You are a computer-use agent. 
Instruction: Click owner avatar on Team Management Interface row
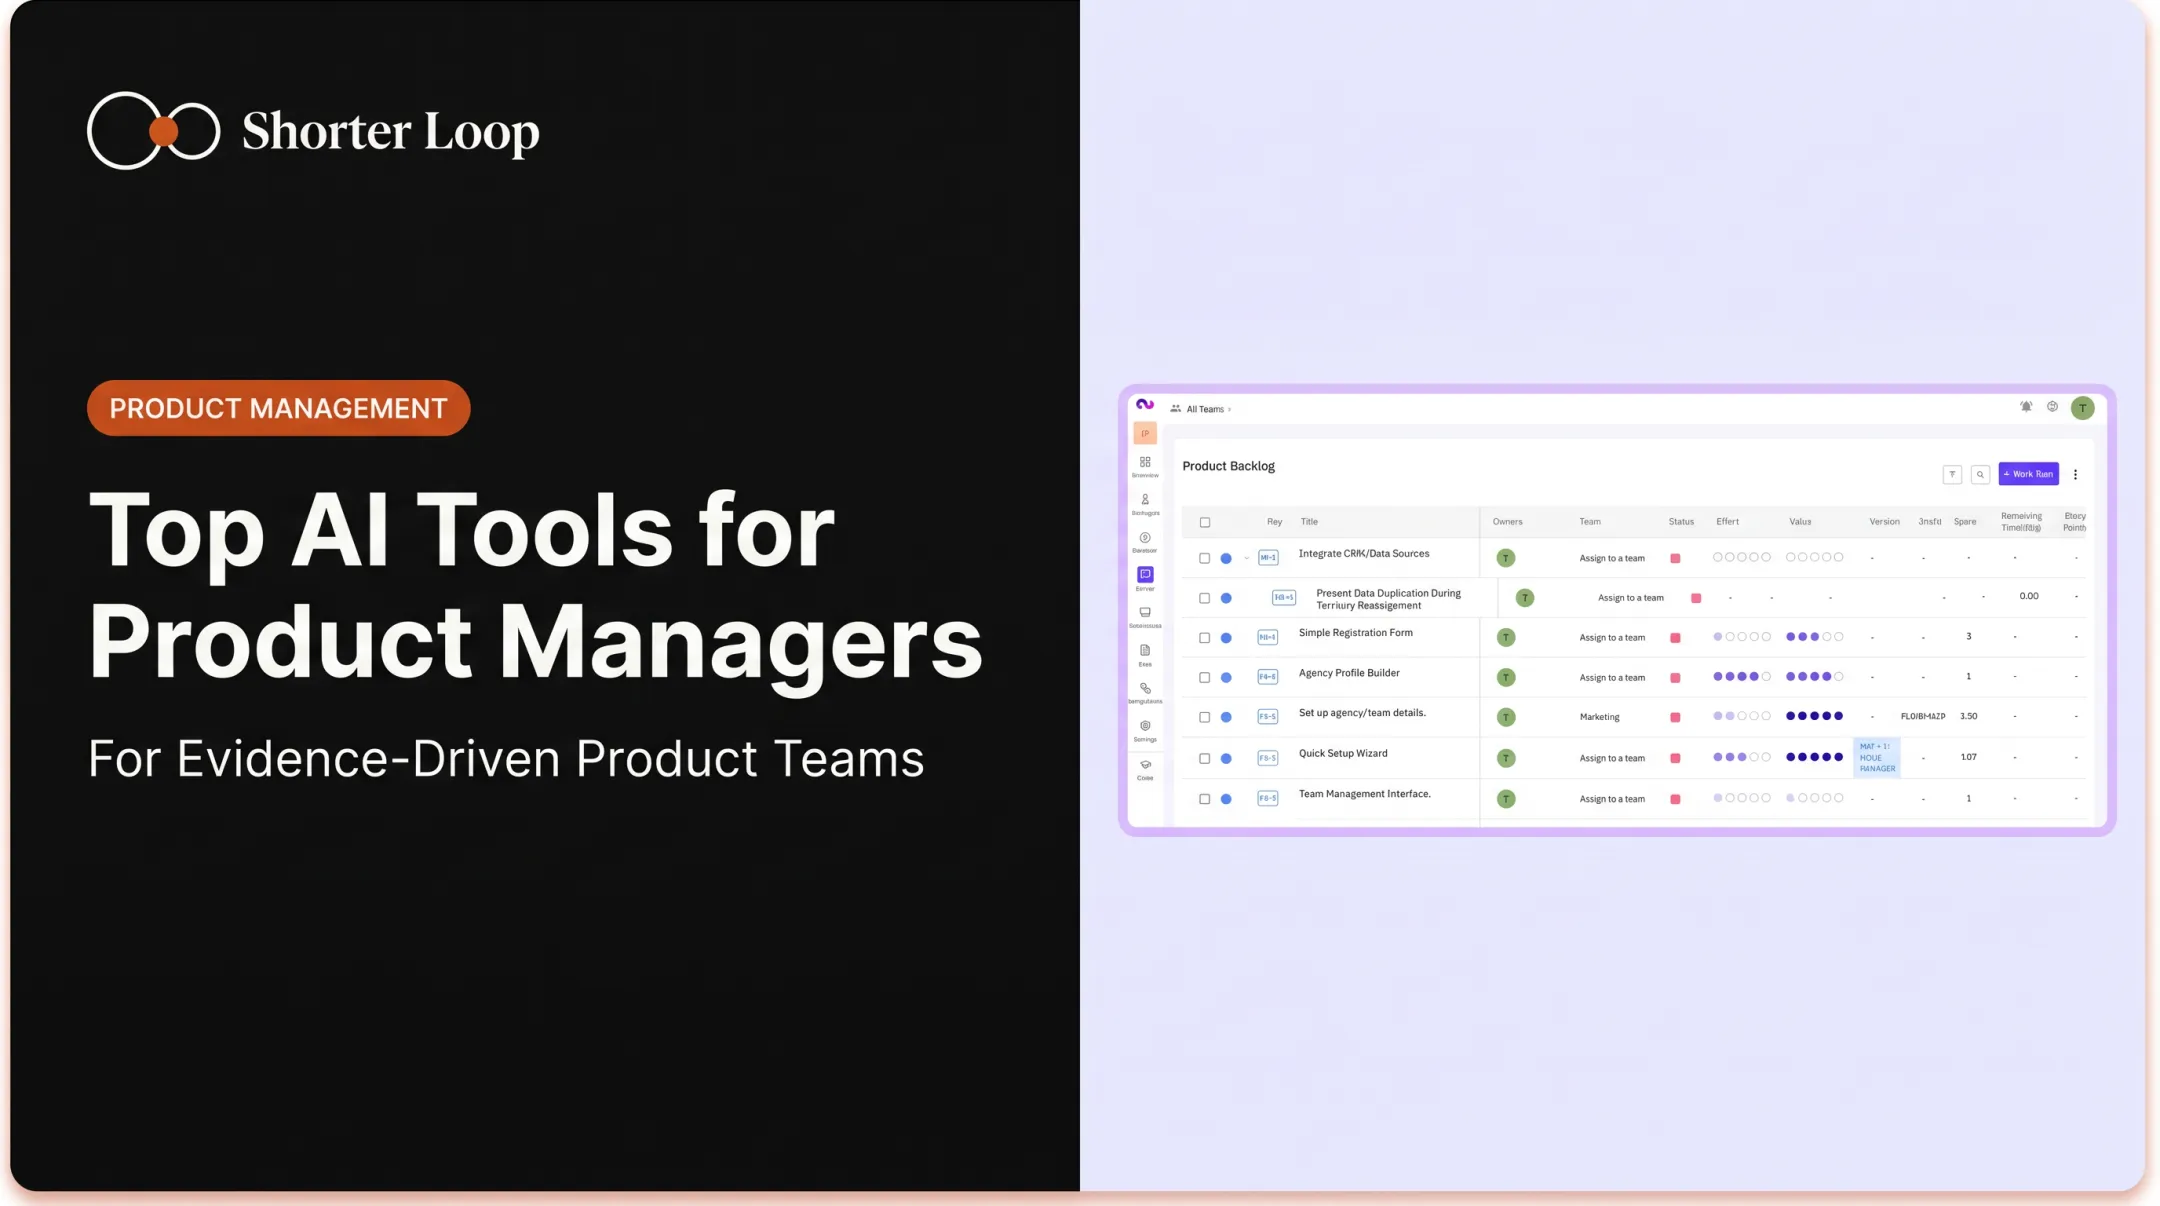pyautogui.click(x=1506, y=798)
